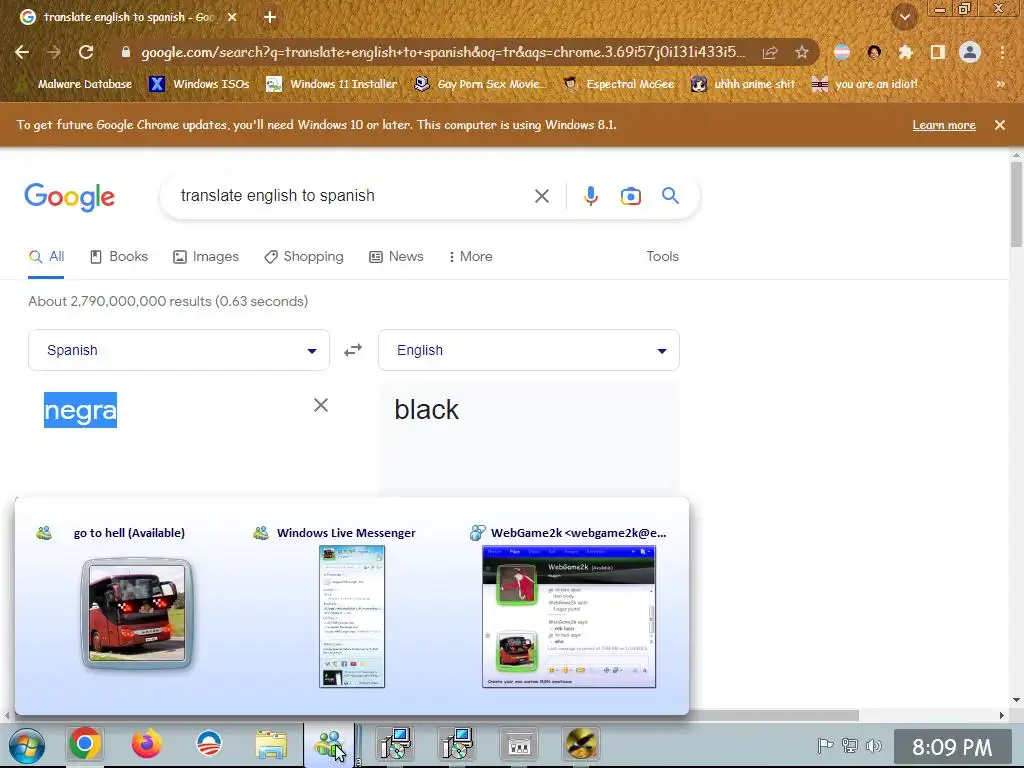Viewport: 1024px width, 768px height.
Task: Close the translate english to spanish tab
Action: tap(232, 17)
